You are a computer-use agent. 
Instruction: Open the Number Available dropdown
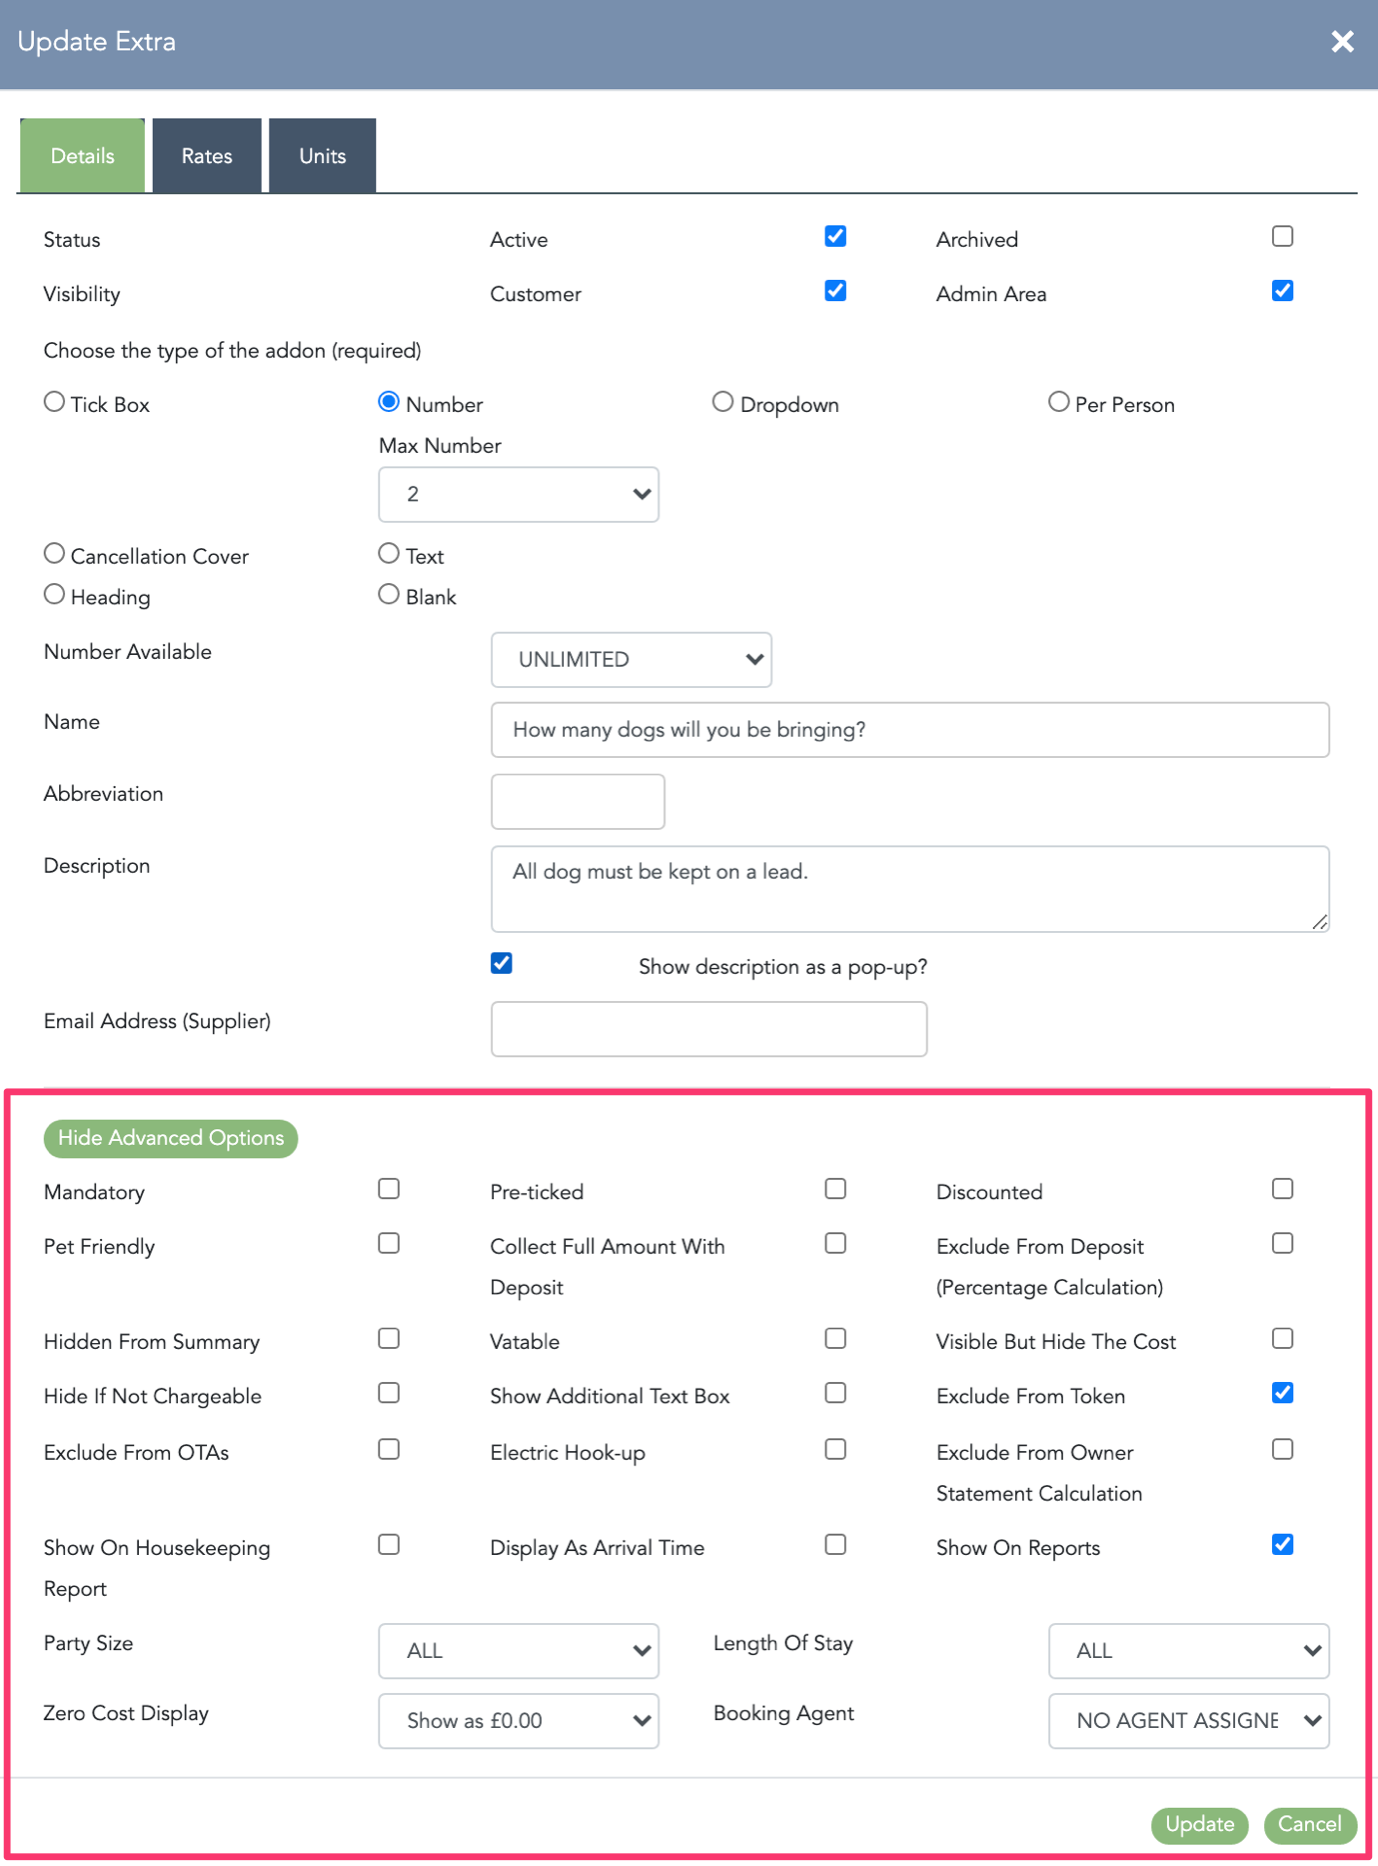[x=631, y=659]
